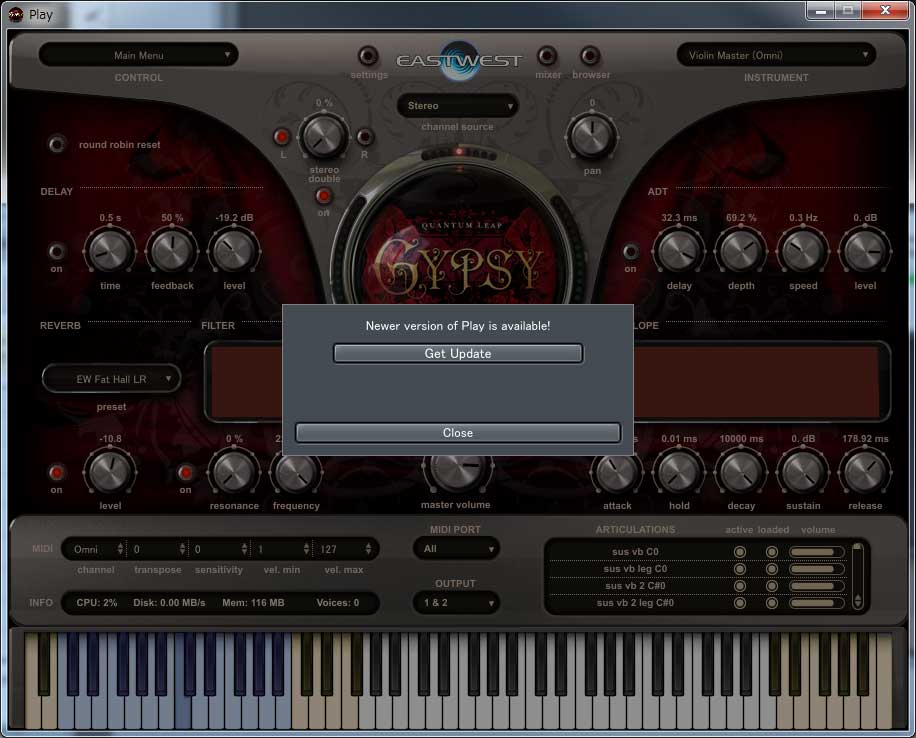Toggle the FILTER on switch
916x738 pixels.
(185, 472)
